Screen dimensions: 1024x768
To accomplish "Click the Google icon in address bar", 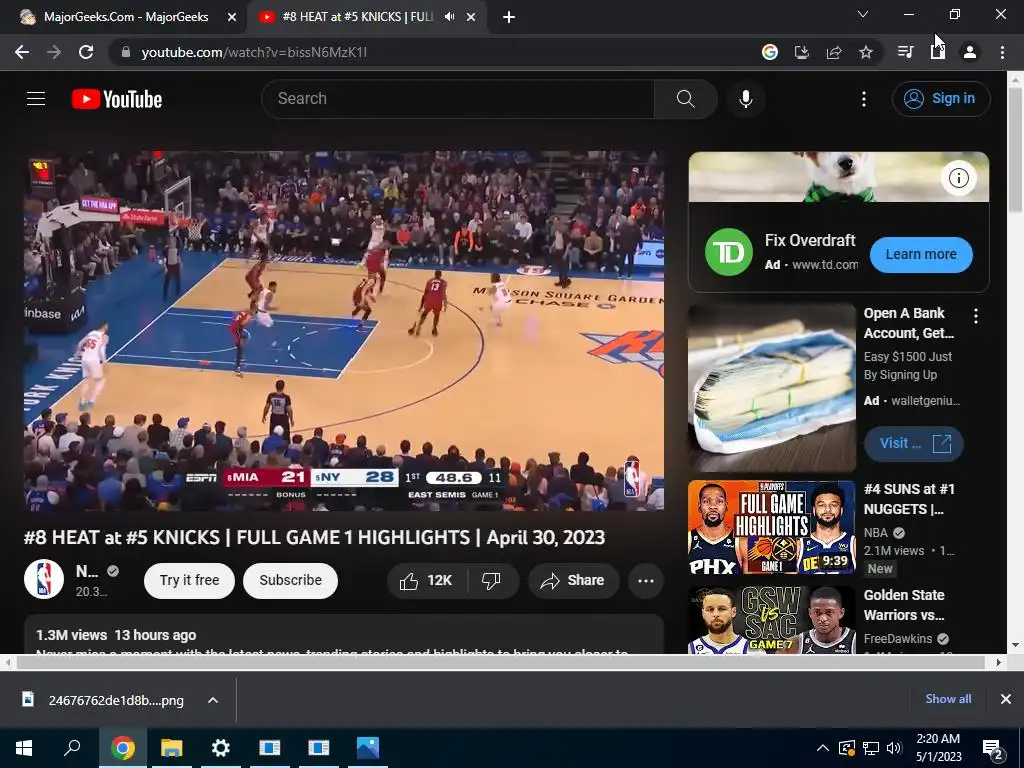I will coord(770,52).
